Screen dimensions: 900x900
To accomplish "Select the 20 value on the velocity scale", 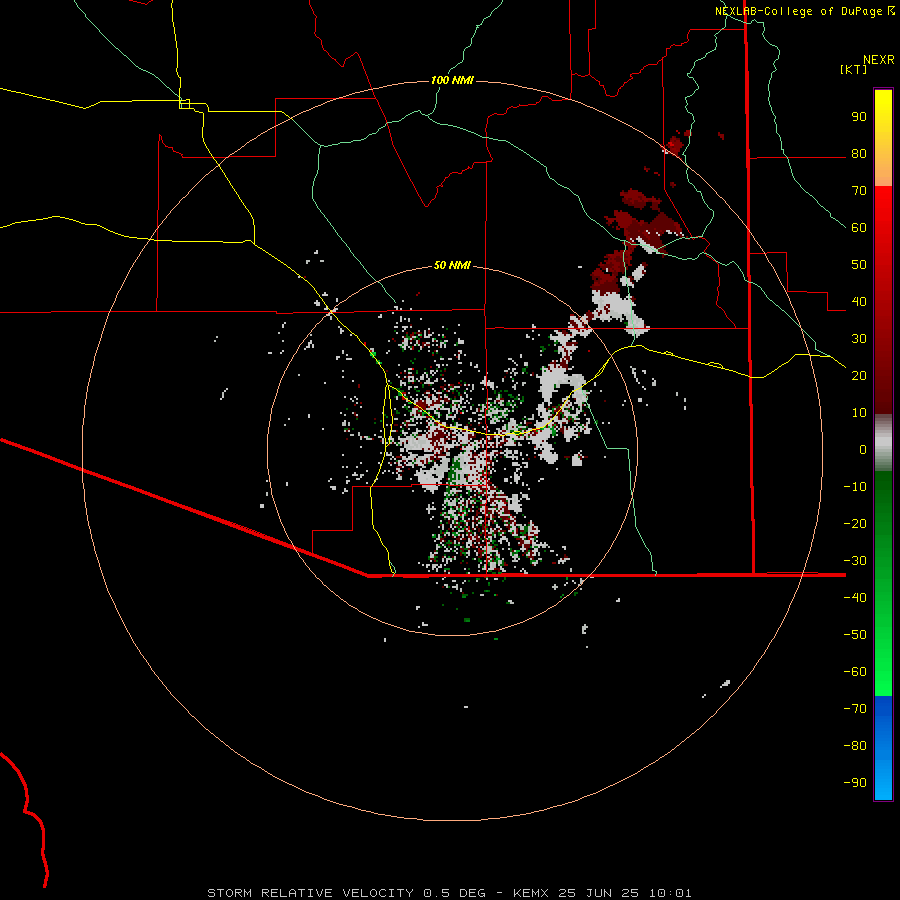I will point(859,375).
